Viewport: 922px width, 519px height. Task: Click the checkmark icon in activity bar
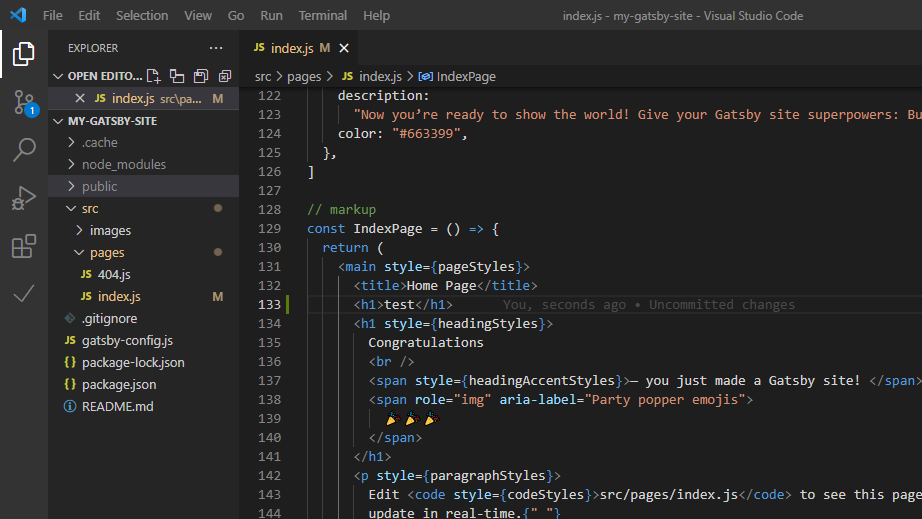[x=24, y=294]
